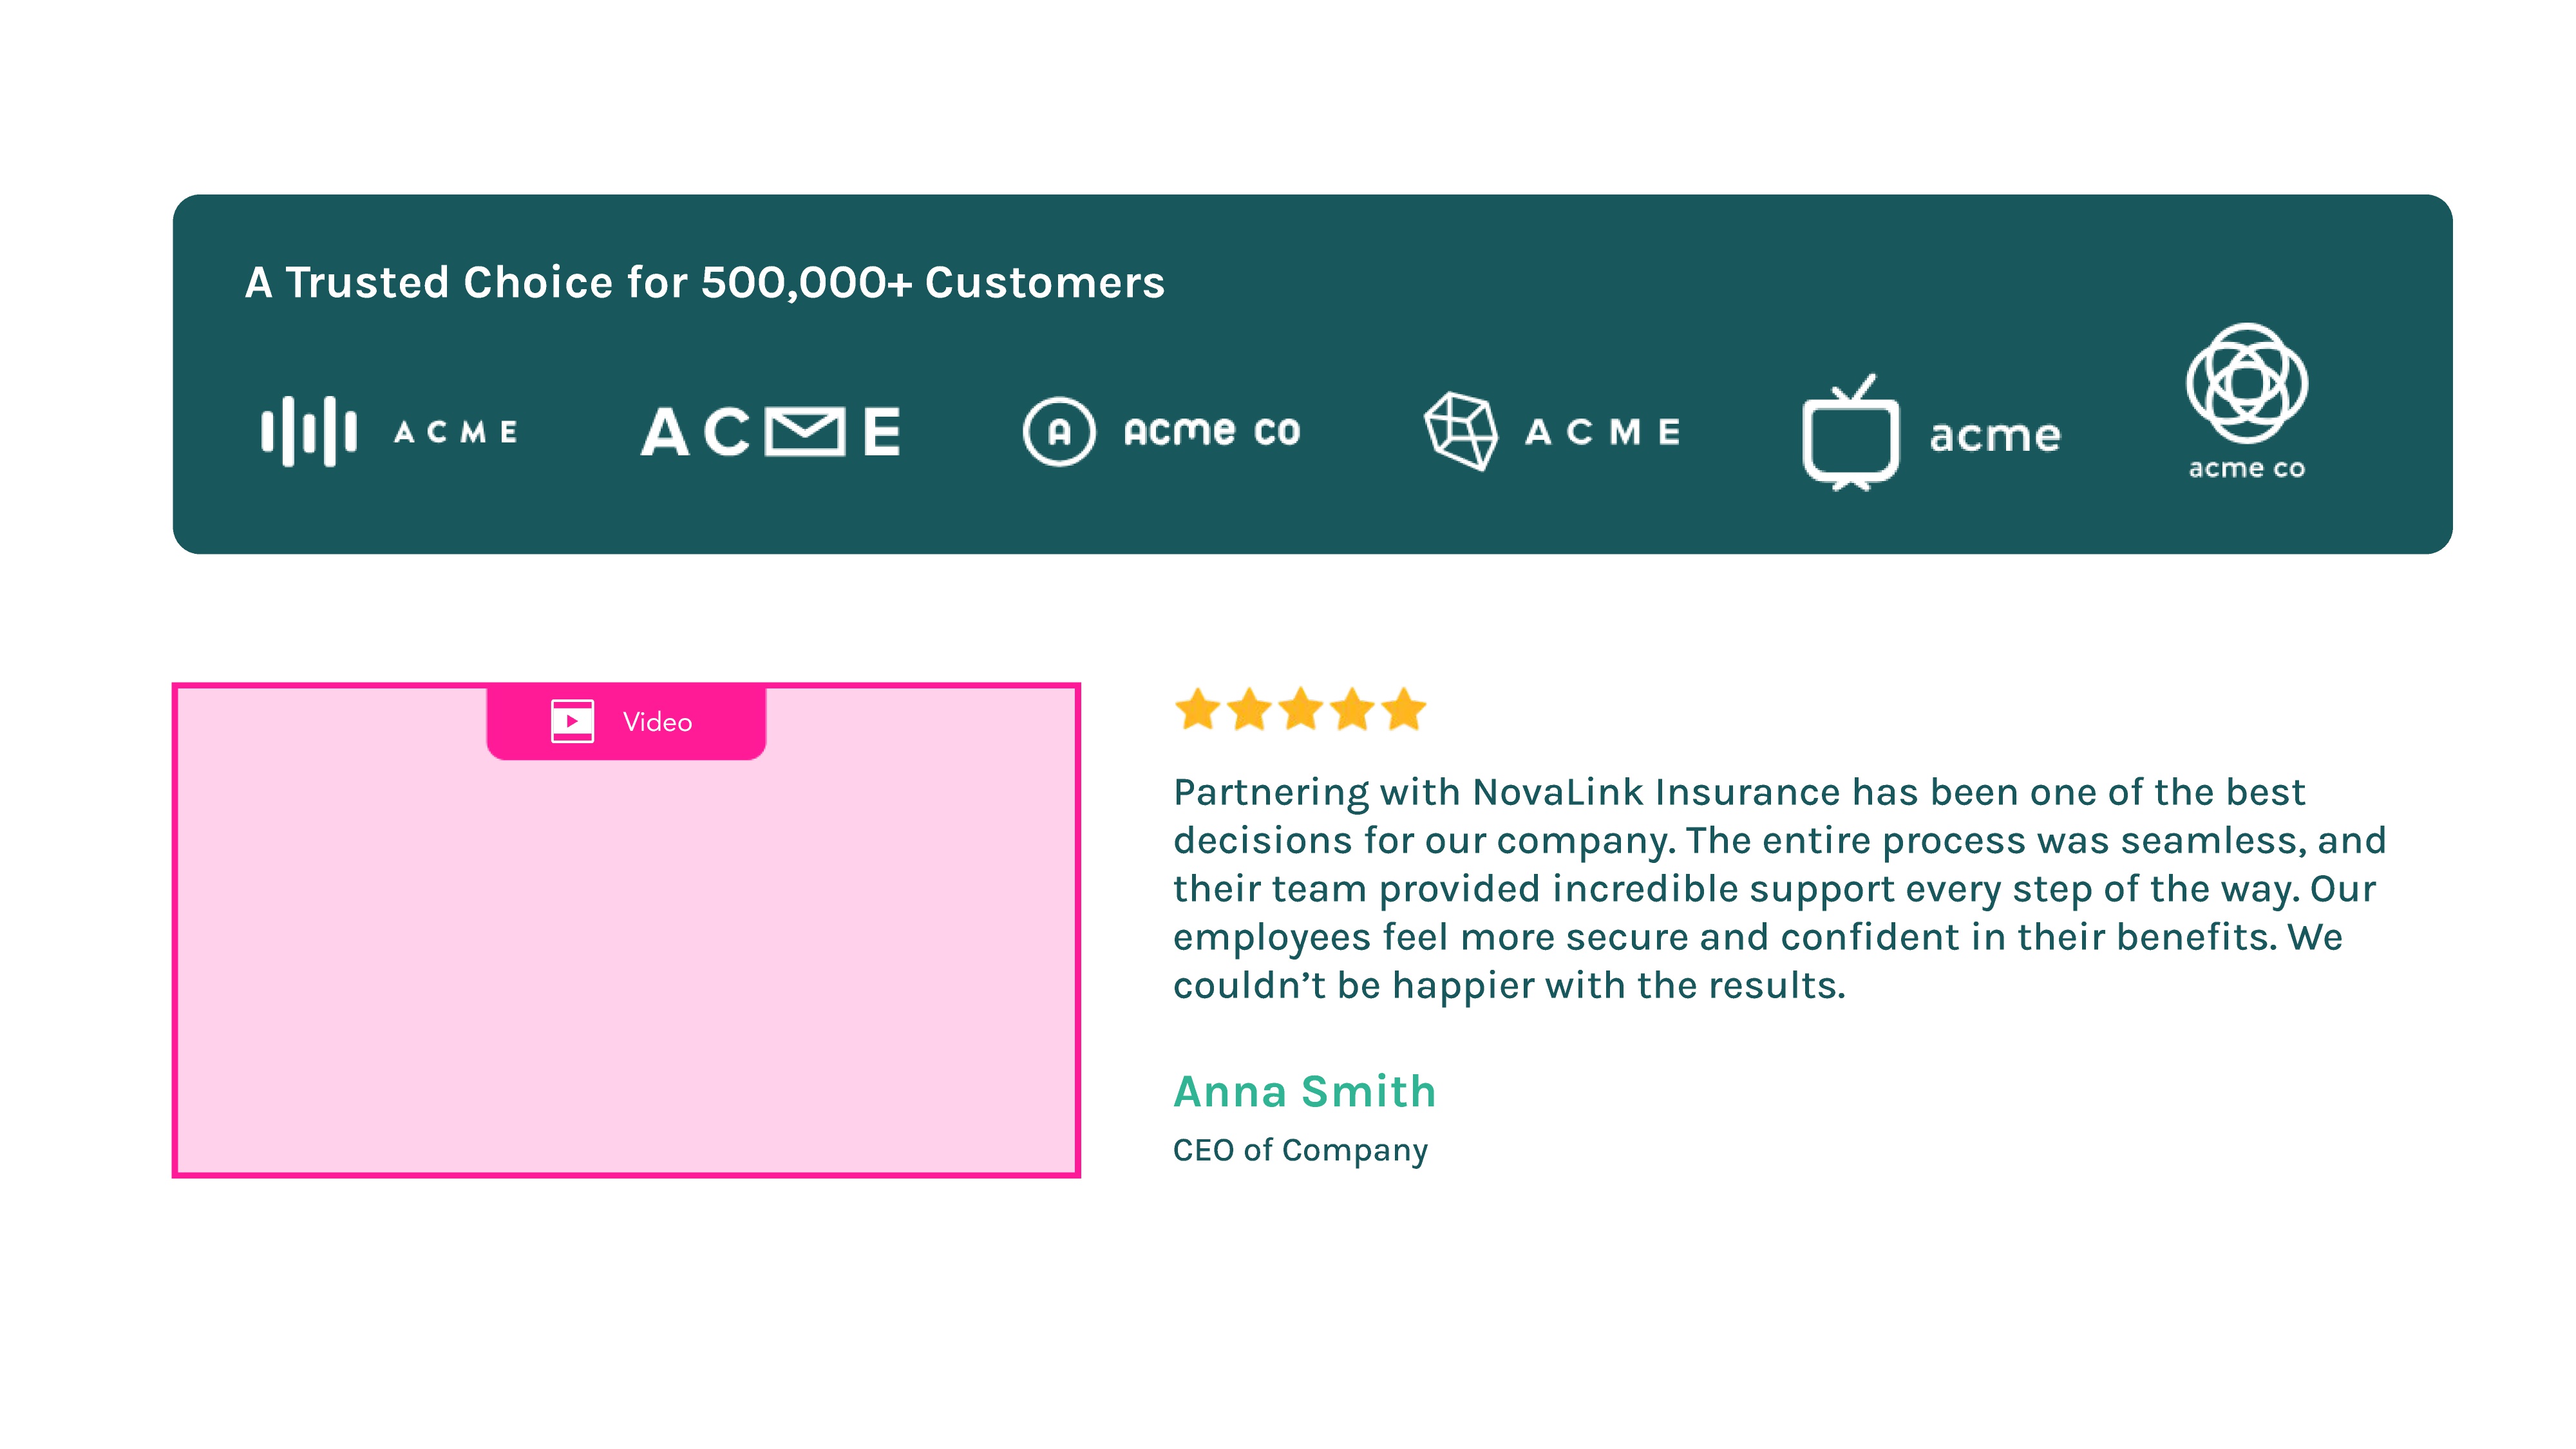Click the Anna Smith name

(1304, 1091)
